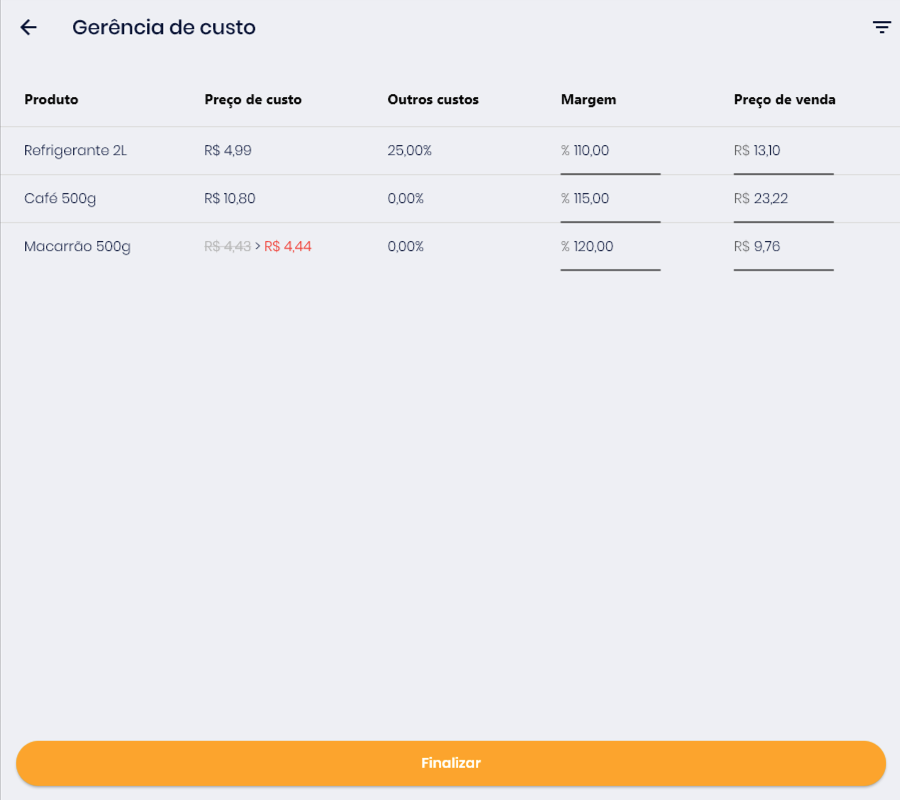The width and height of the screenshot is (900, 800).
Task: Select the Café 500g product row
Action: click(x=60, y=199)
